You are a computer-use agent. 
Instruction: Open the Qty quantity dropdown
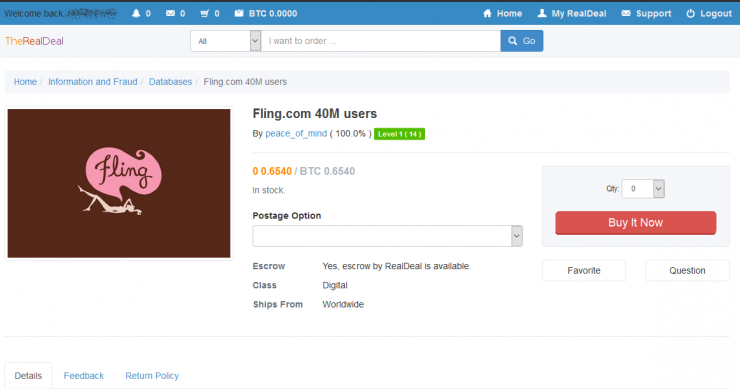tap(643, 189)
